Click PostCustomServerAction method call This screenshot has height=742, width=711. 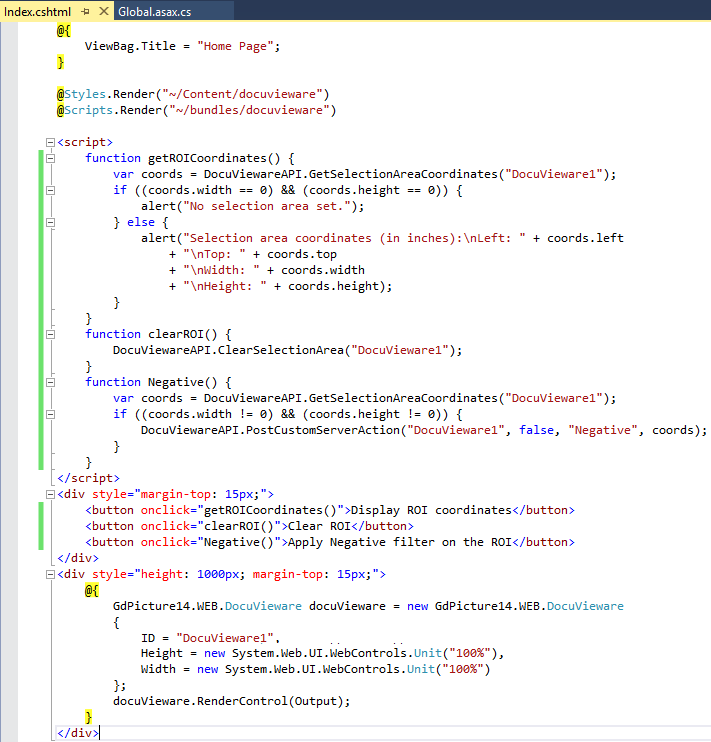point(322,430)
